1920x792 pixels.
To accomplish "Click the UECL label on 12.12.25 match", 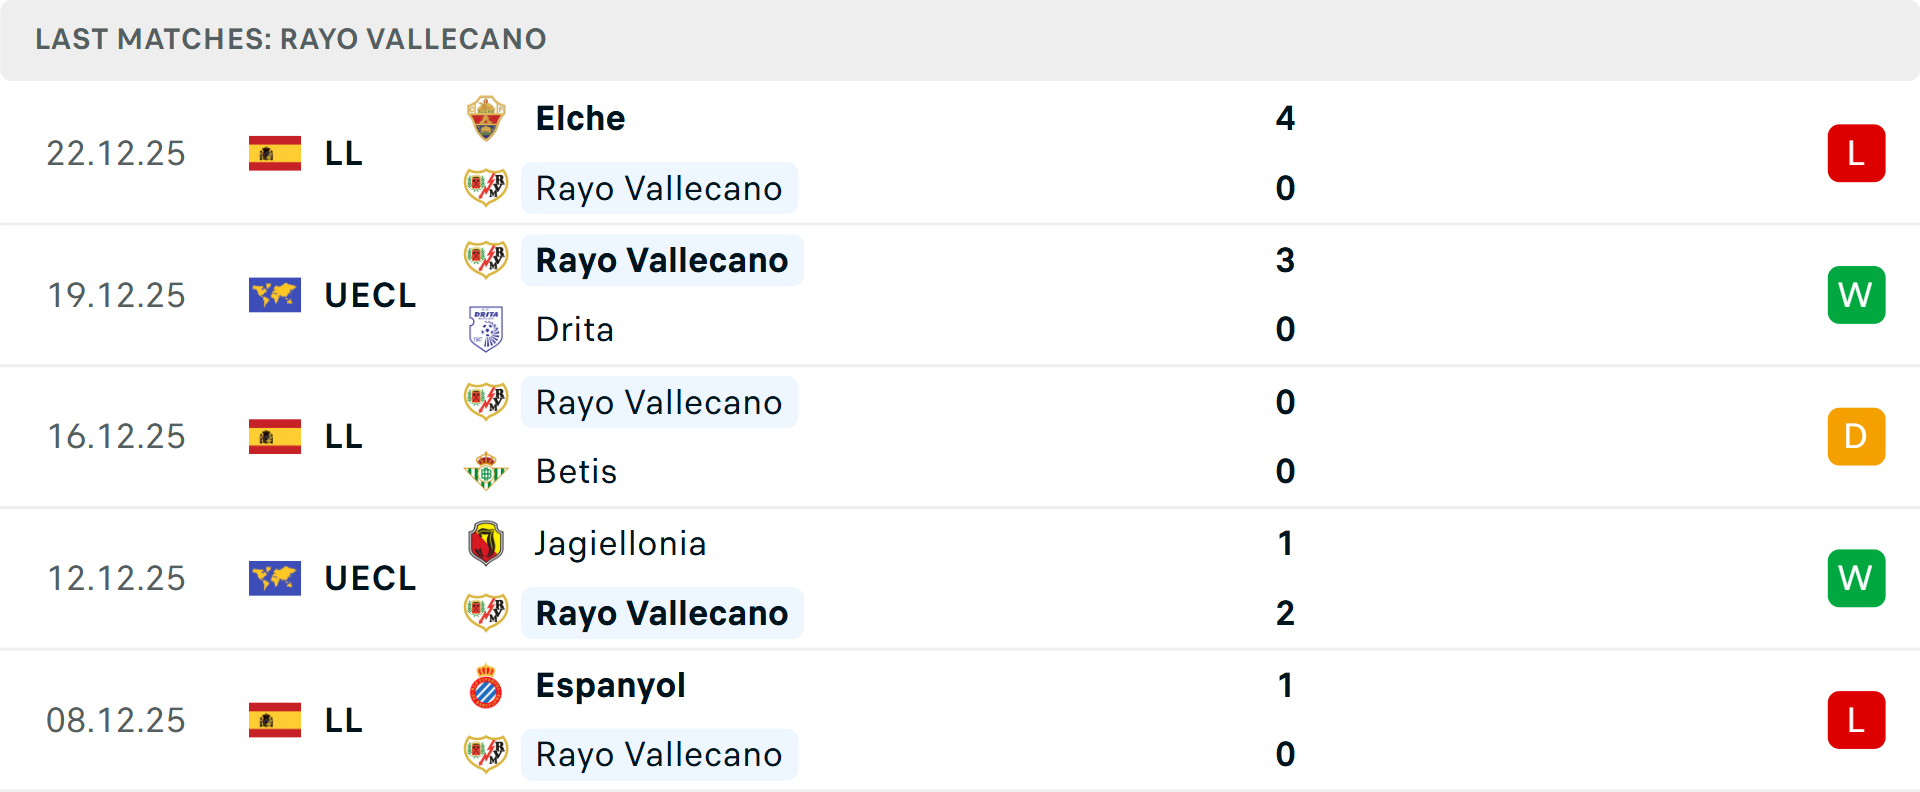I will pyautogui.click(x=370, y=578).
